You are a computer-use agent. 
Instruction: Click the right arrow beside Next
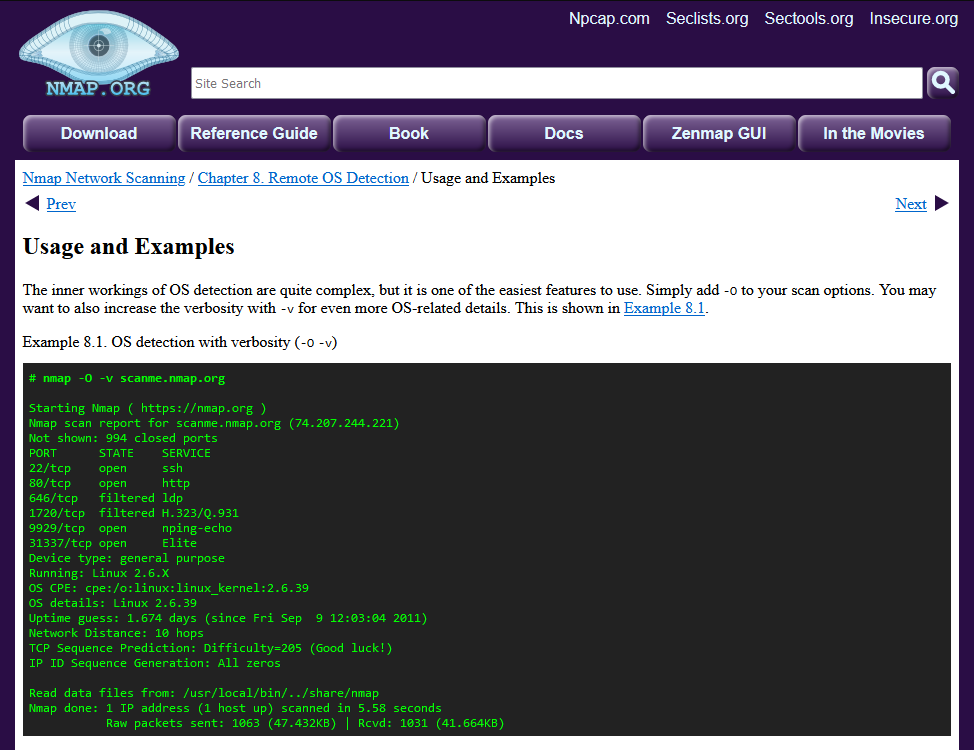point(942,203)
